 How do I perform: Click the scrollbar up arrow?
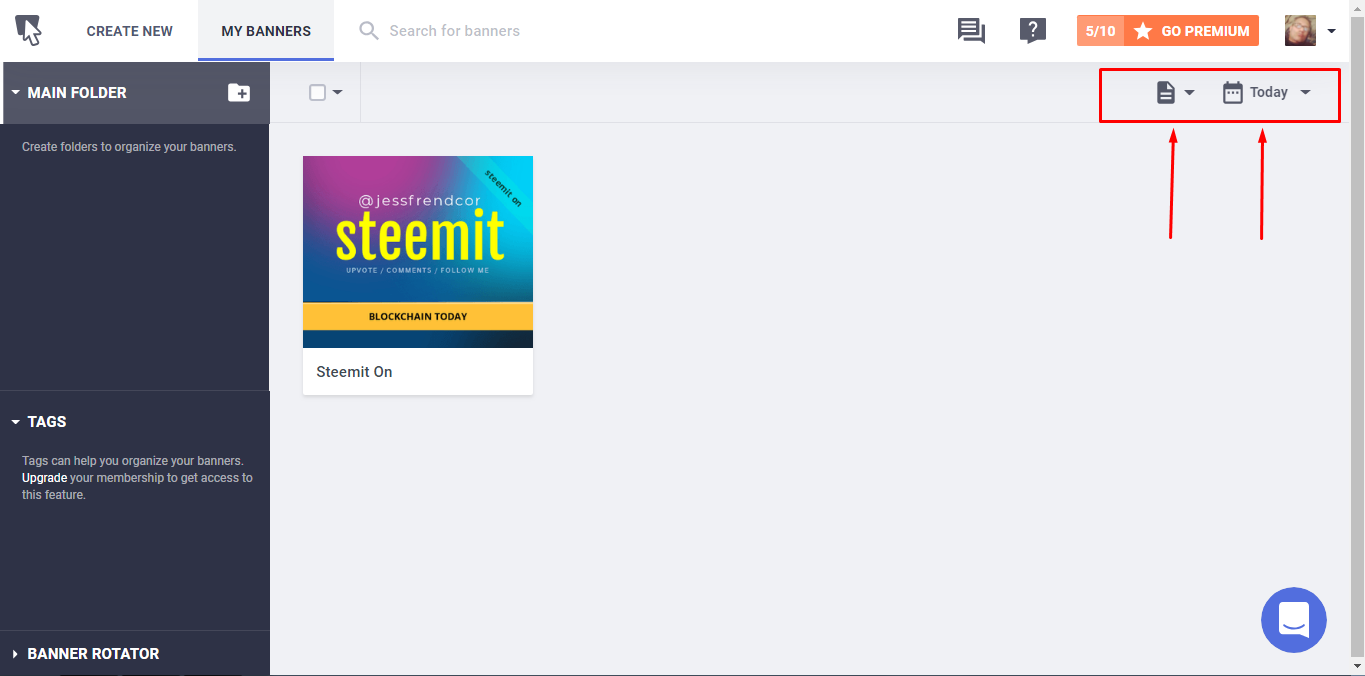coord(1357,8)
